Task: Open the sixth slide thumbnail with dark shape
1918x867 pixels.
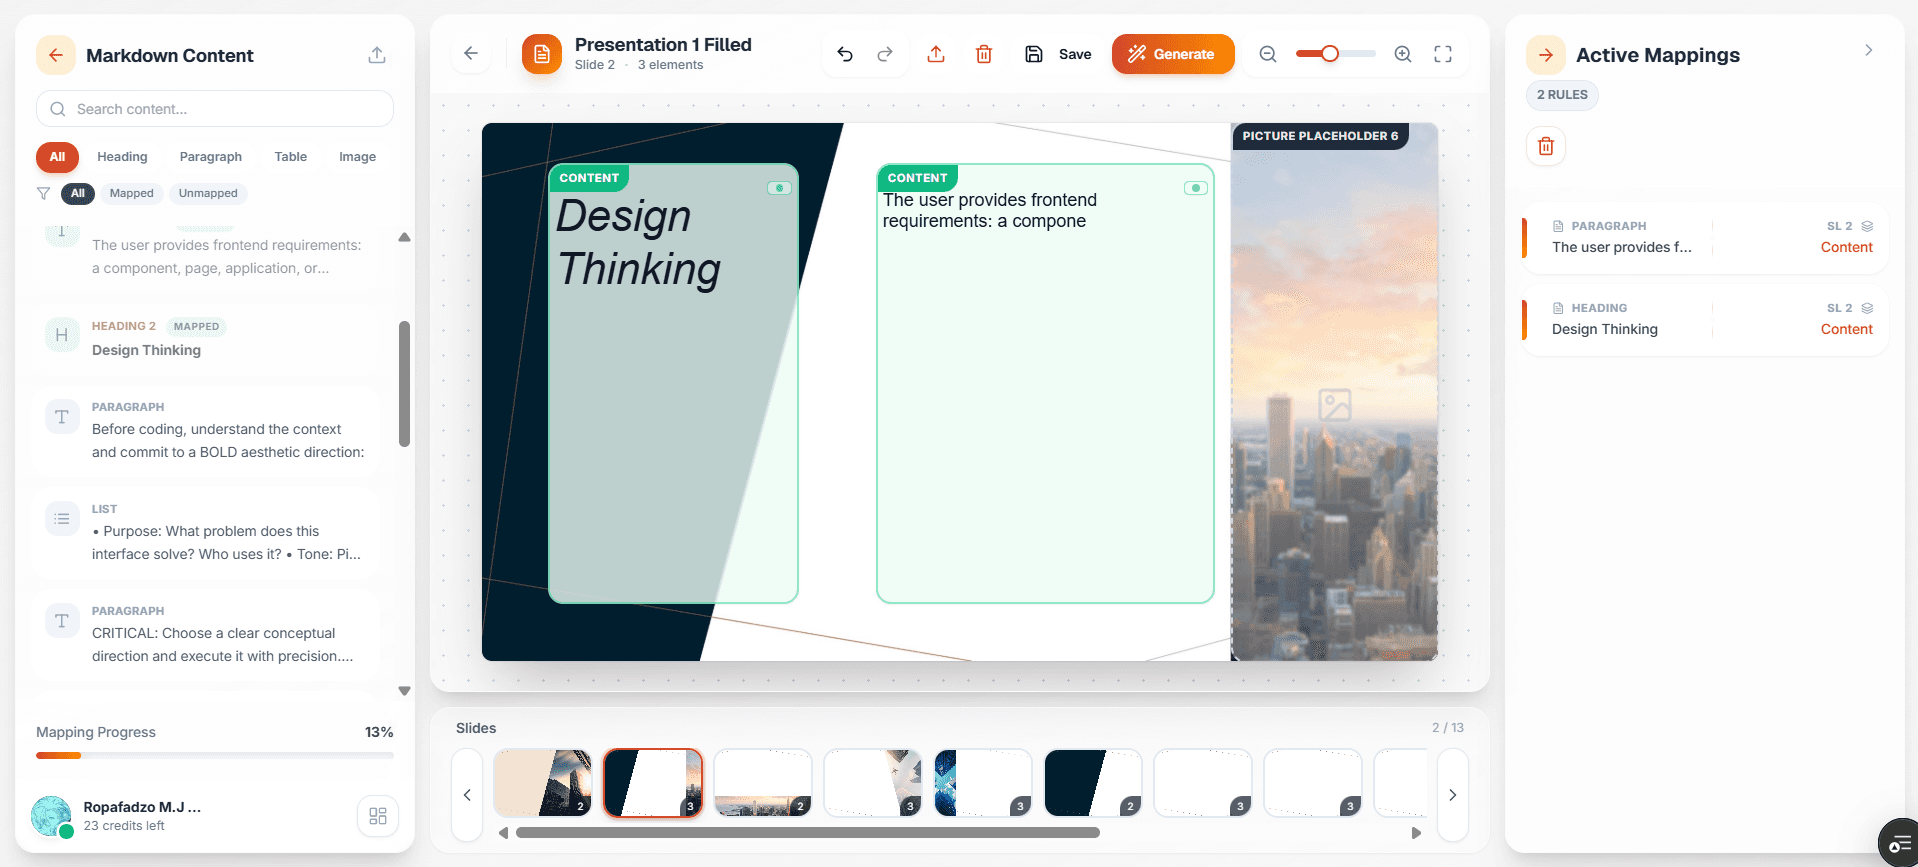Action: click(1093, 783)
